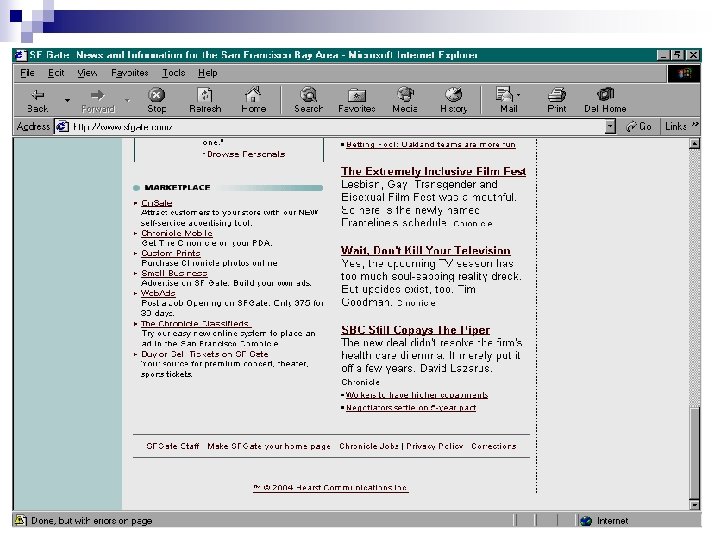The image size is (720, 540).
Task: Open the File menu
Action: [x=28, y=73]
